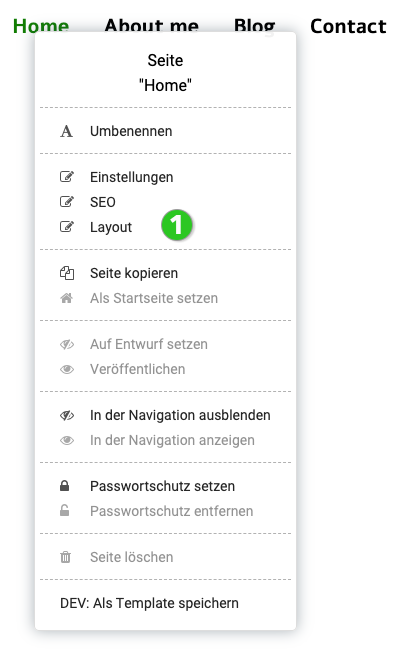The image size is (408, 658).
Task: Open the Contact navigation link
Action: (x=348, y=26)
